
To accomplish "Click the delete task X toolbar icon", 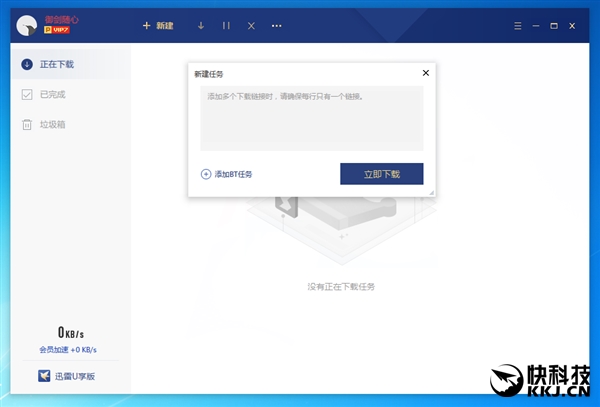I will point(251,26).
